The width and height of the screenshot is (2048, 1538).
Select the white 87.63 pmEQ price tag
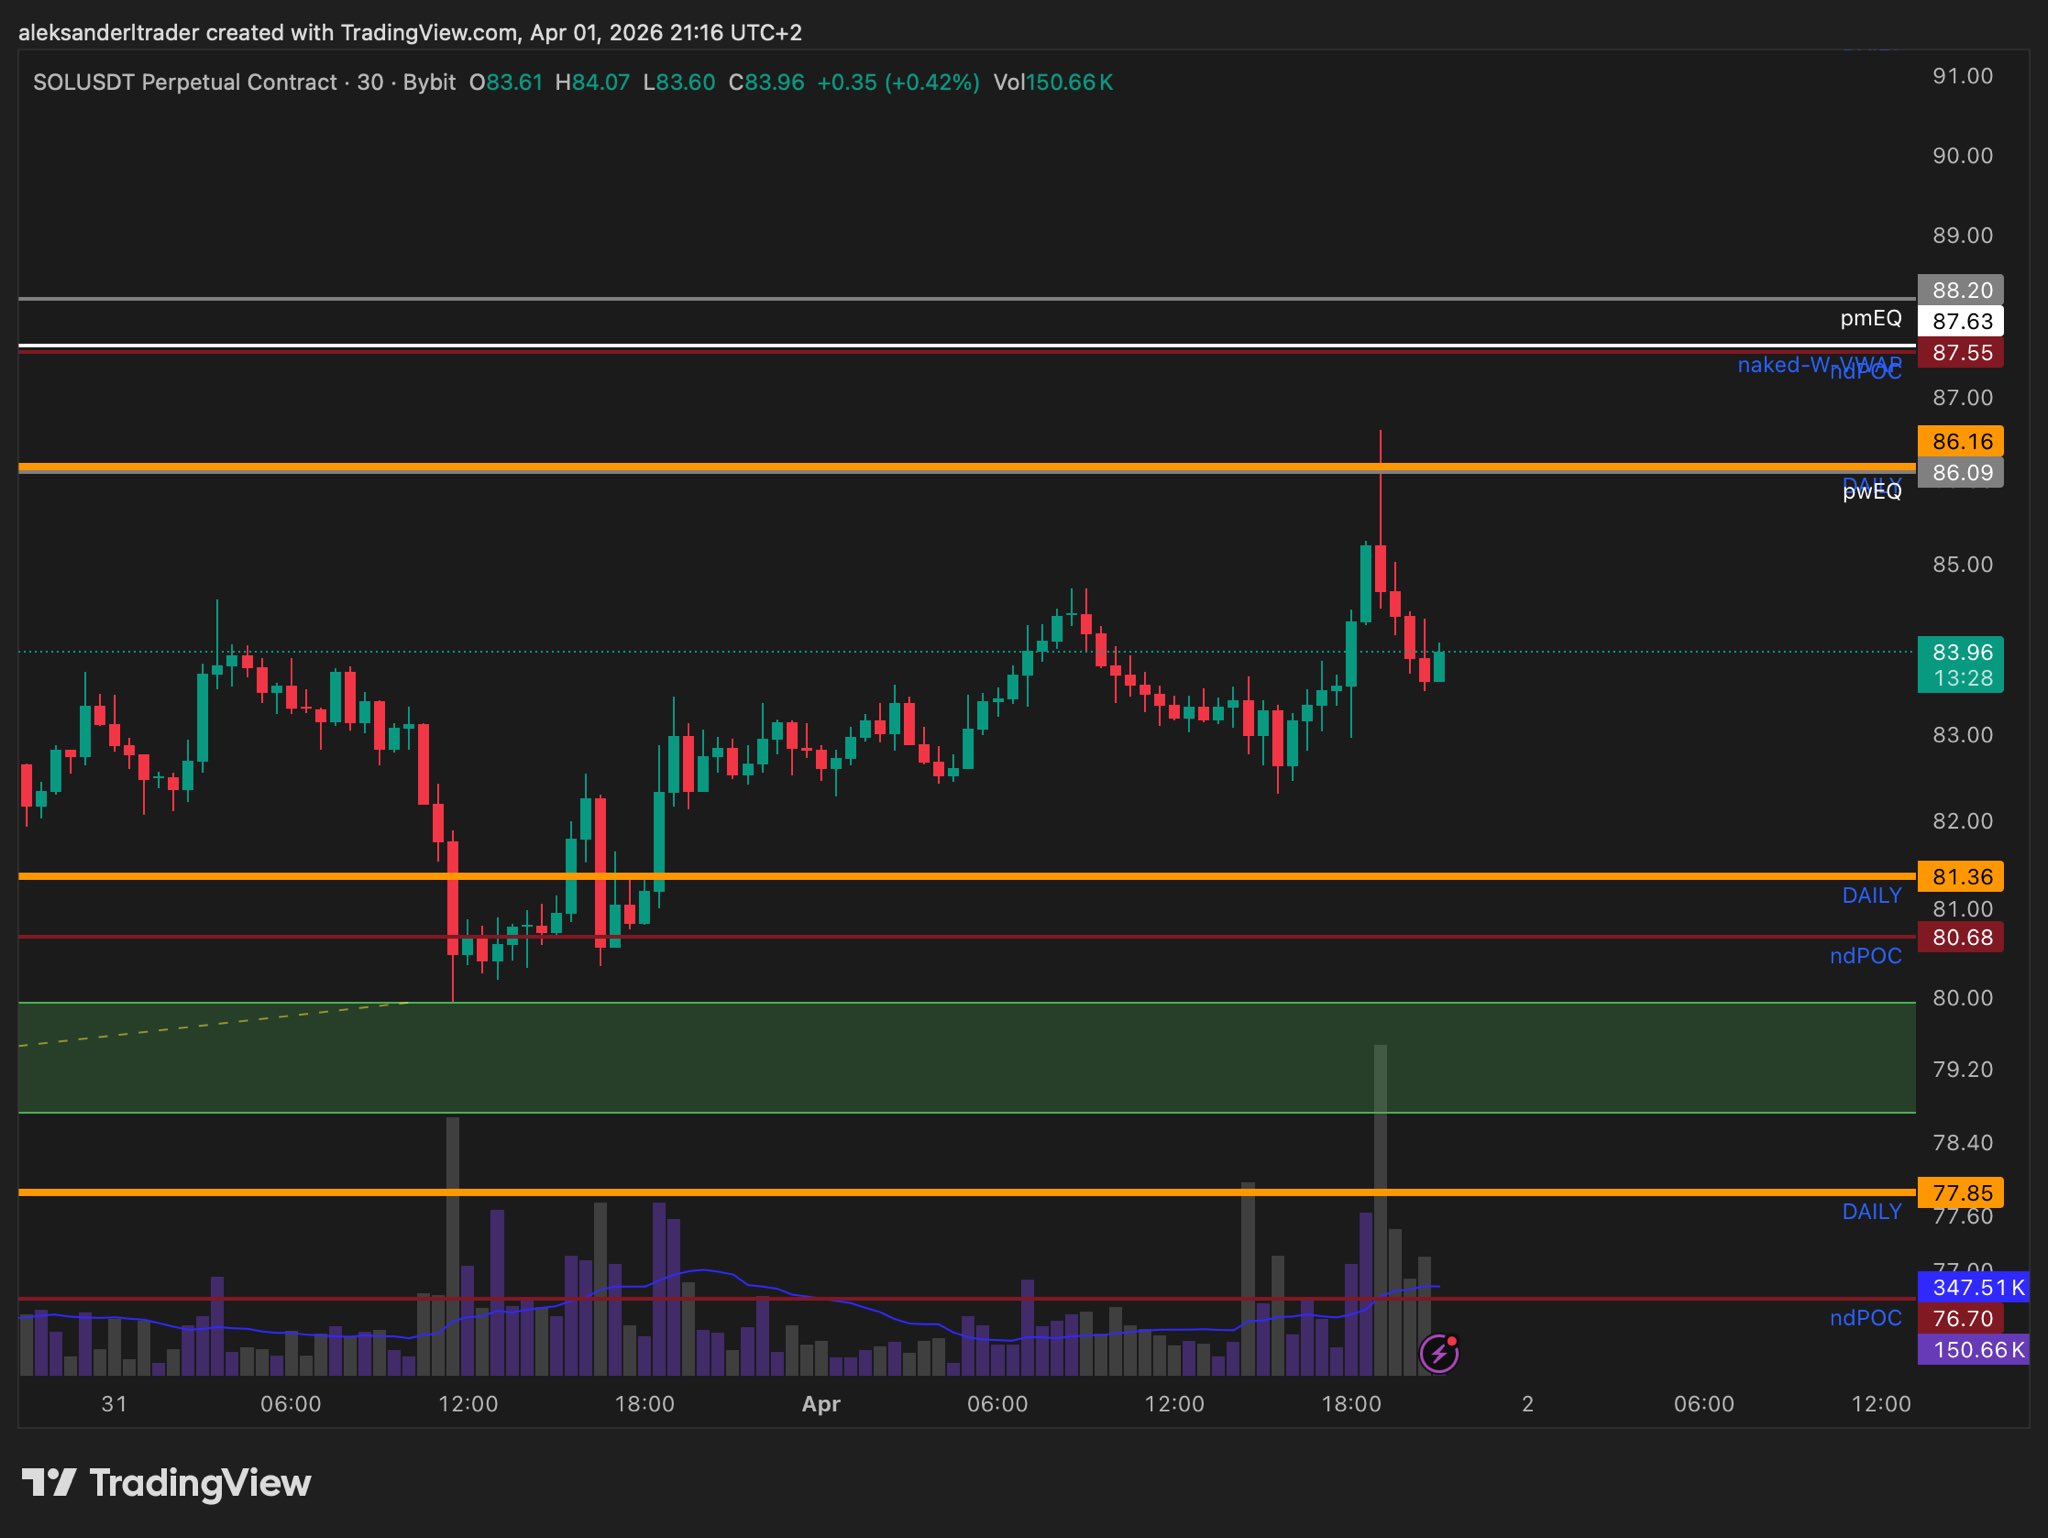click(x=1961, y=321)
